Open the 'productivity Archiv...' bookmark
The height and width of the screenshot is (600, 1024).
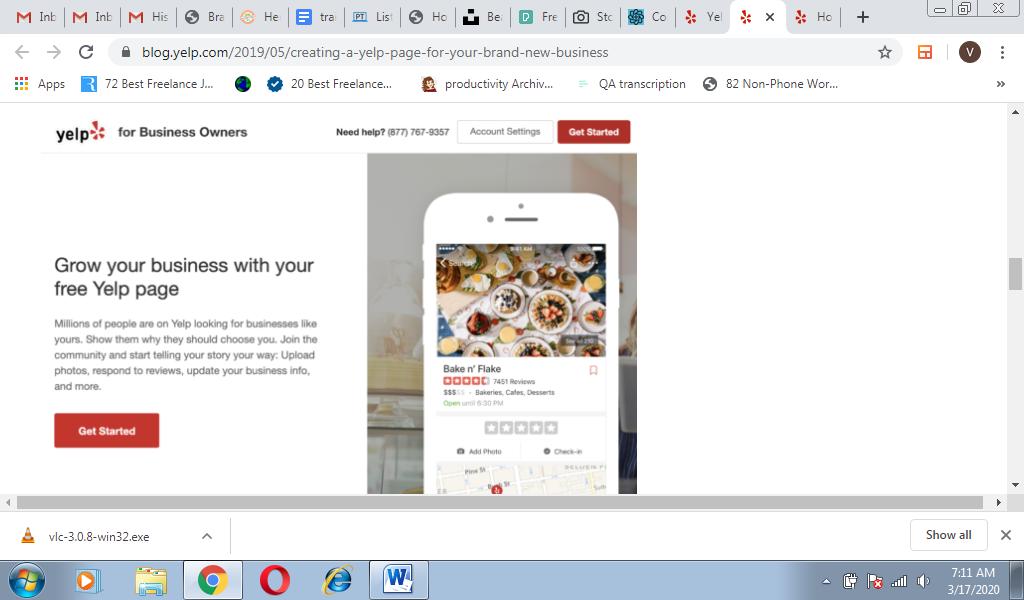488,84
